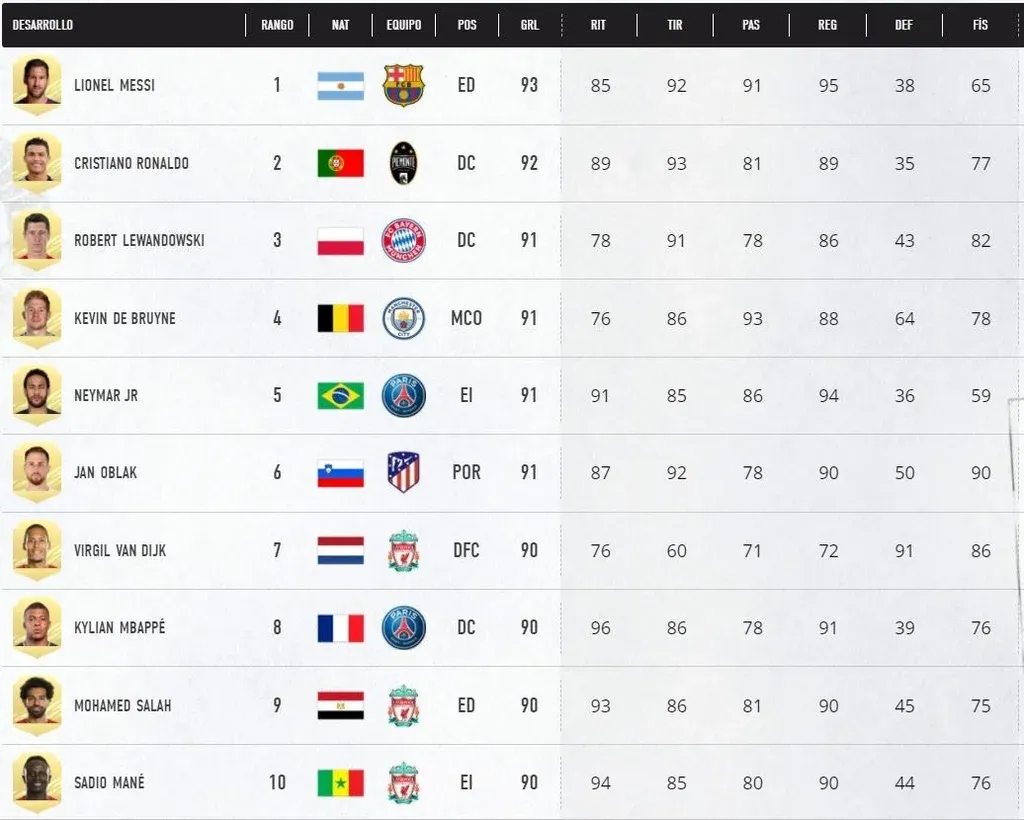Click the Argentina flag icon
The width and height of the screenshot is (1024, 820).
coord(340,86)
